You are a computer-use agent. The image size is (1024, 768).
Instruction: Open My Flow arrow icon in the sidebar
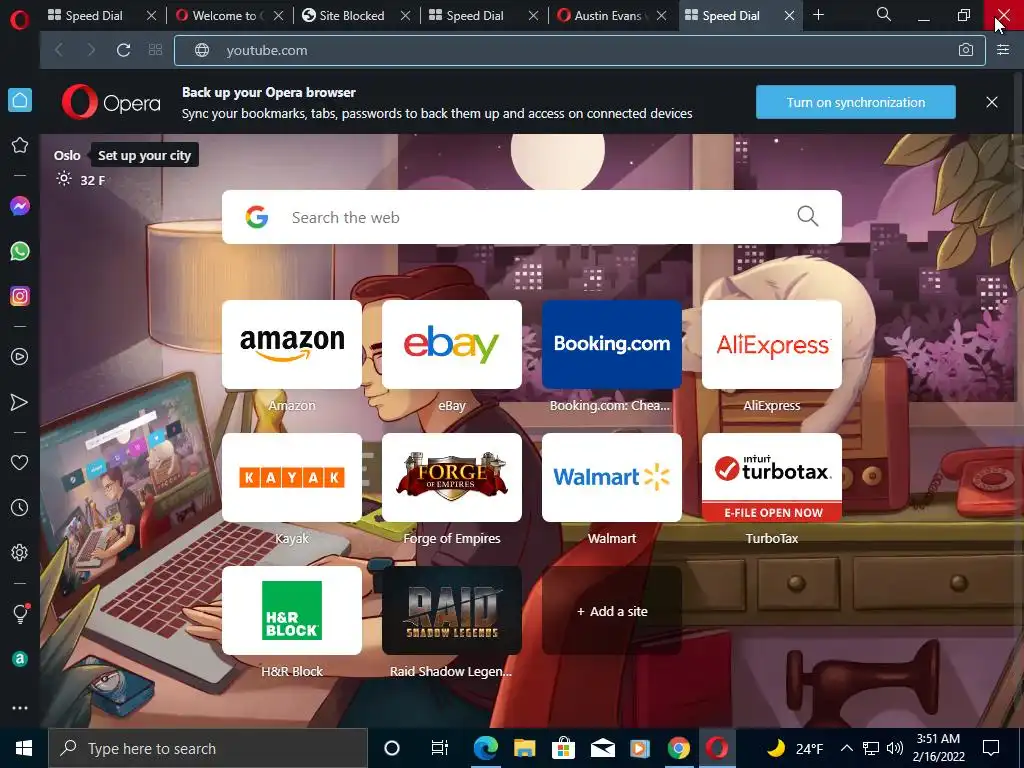(20, 402)
